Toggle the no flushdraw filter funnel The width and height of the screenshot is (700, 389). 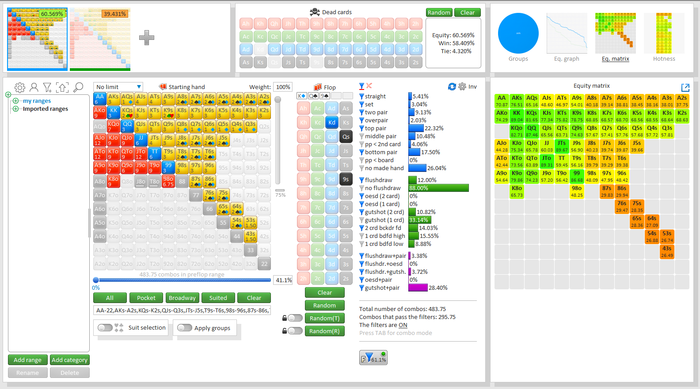[362, 188]
